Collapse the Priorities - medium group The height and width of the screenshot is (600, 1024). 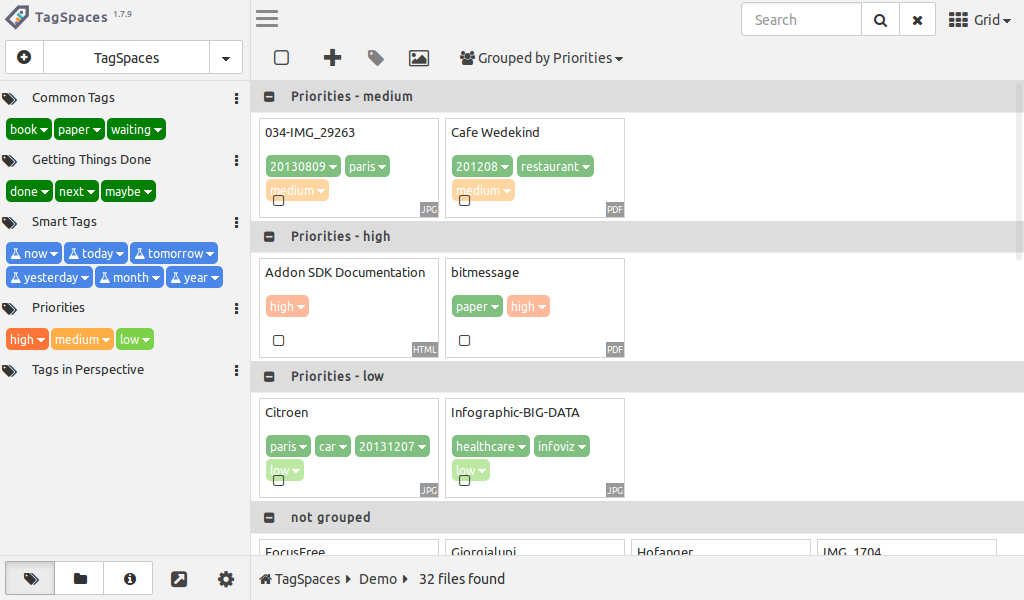(x=269, y=97)
